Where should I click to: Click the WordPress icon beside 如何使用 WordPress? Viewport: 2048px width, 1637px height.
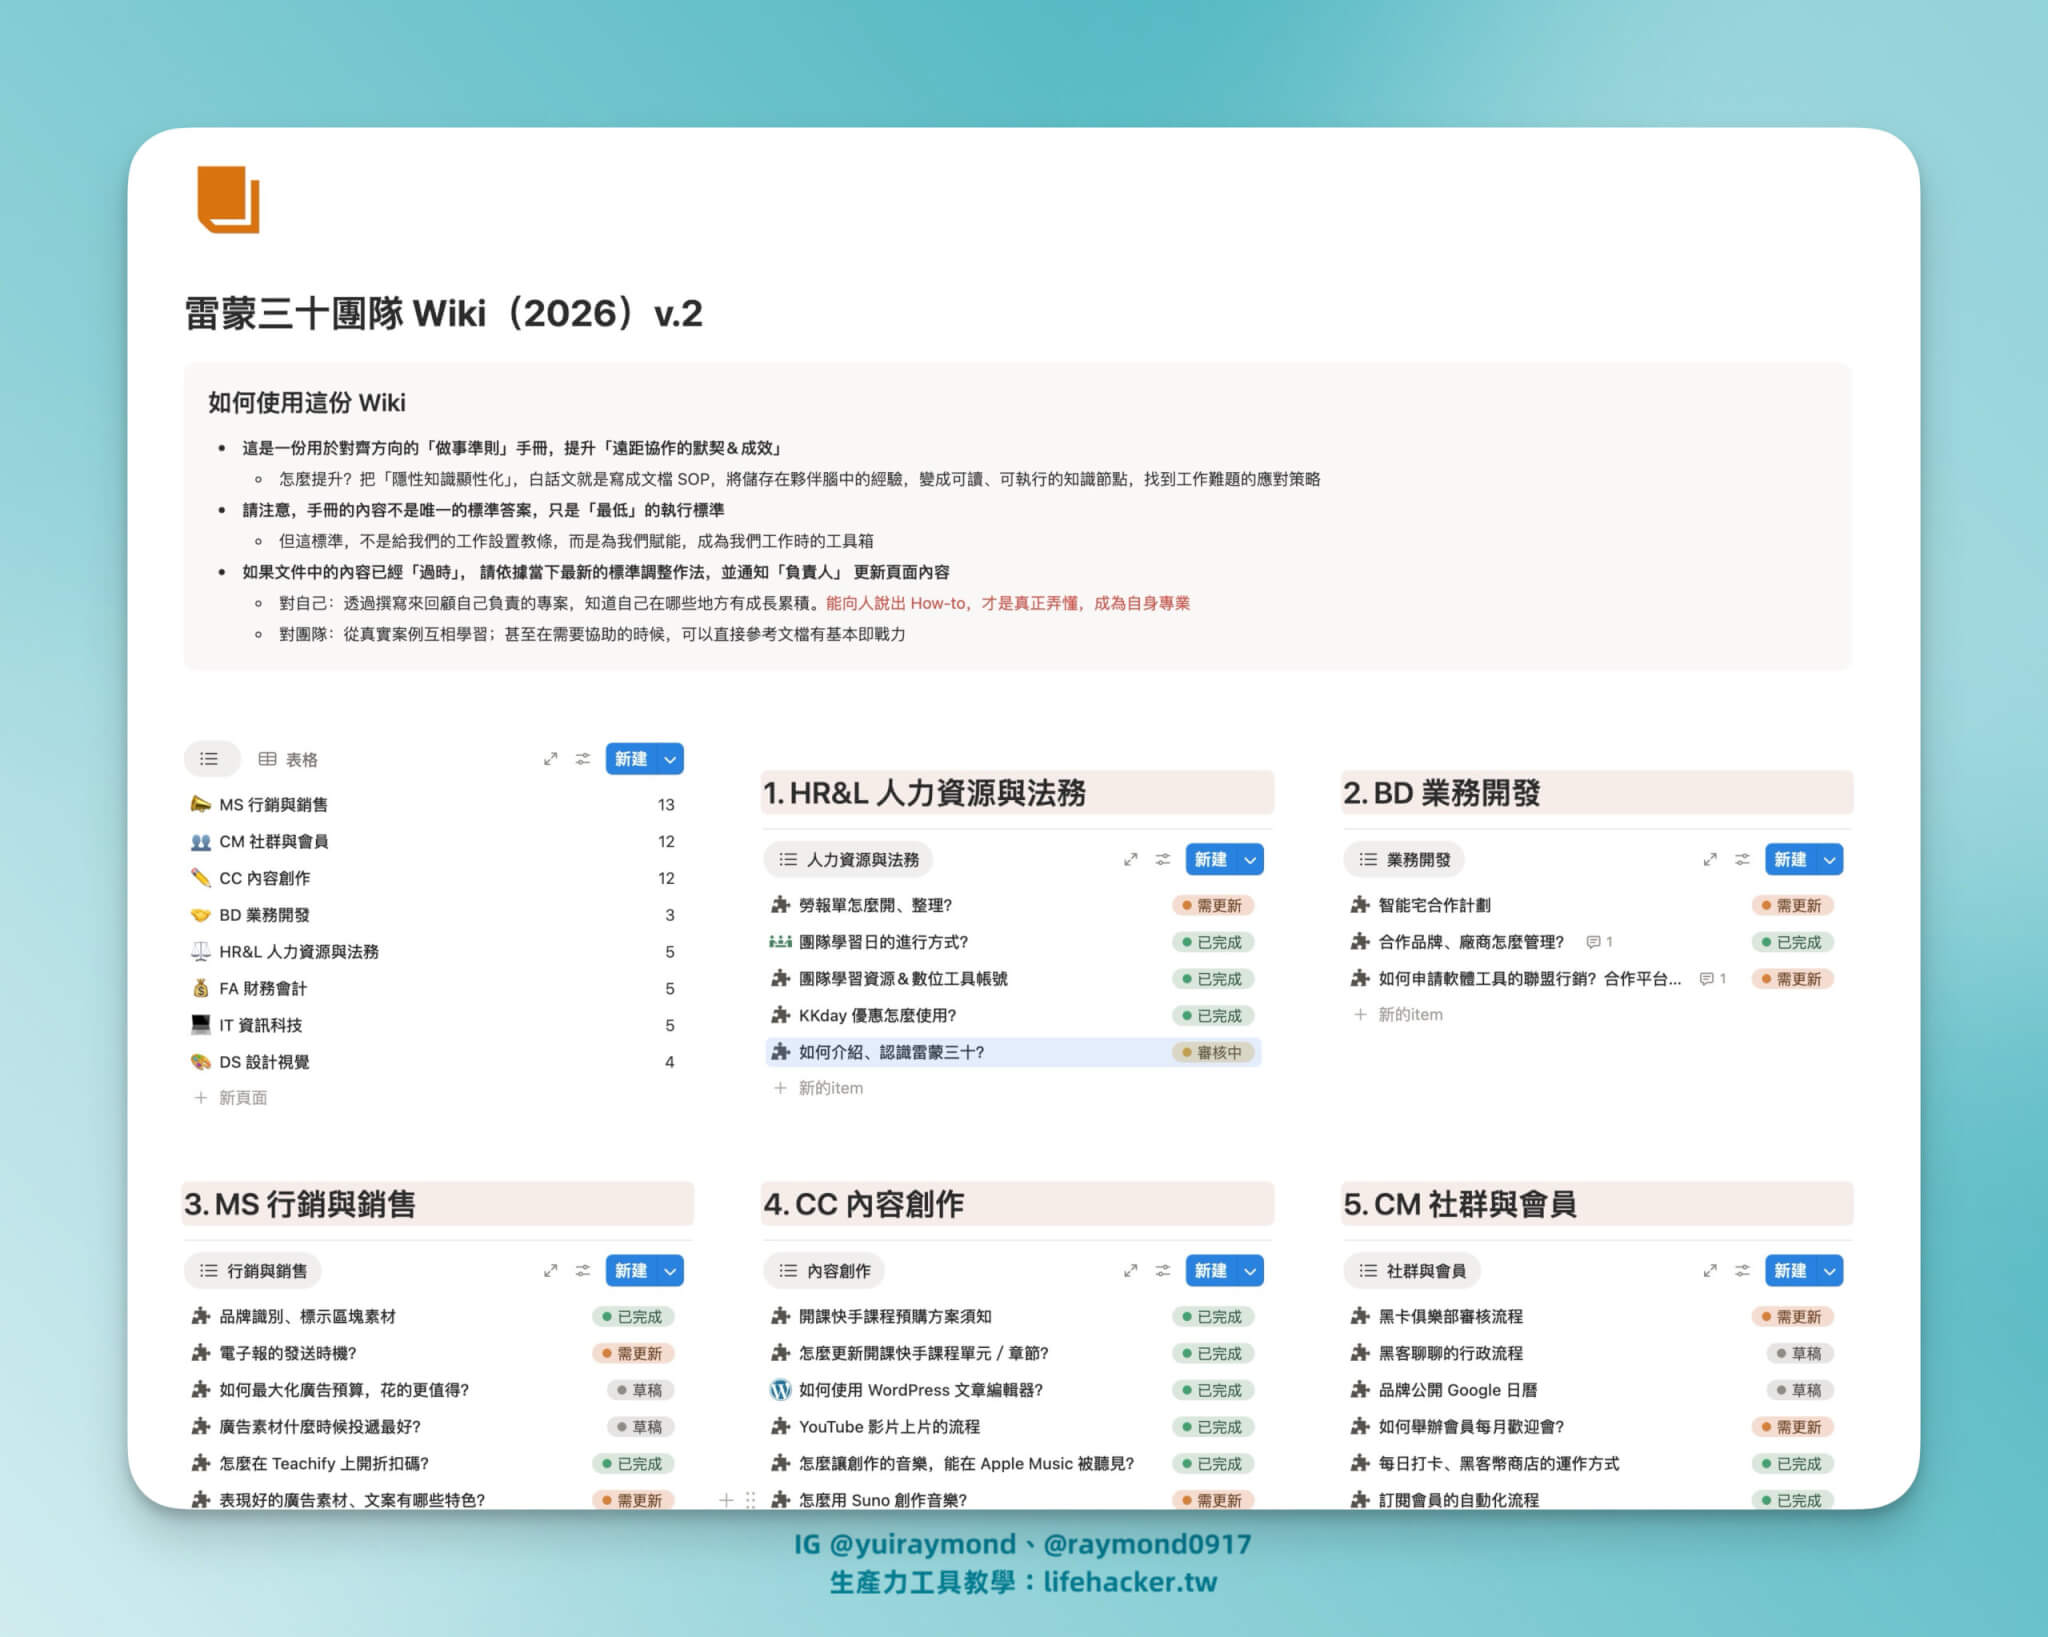click(781, 1390)
